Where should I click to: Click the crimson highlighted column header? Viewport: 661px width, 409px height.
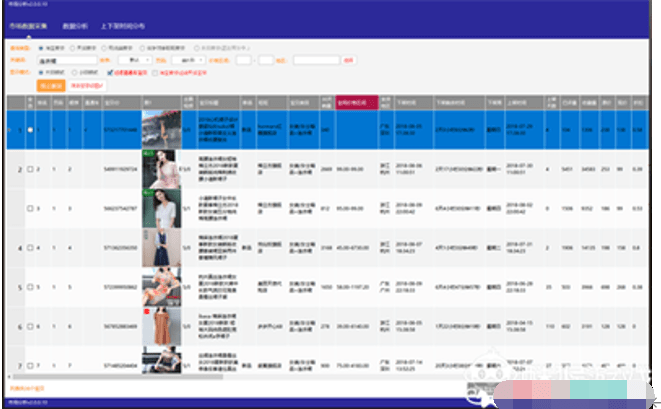pos(357,102)
